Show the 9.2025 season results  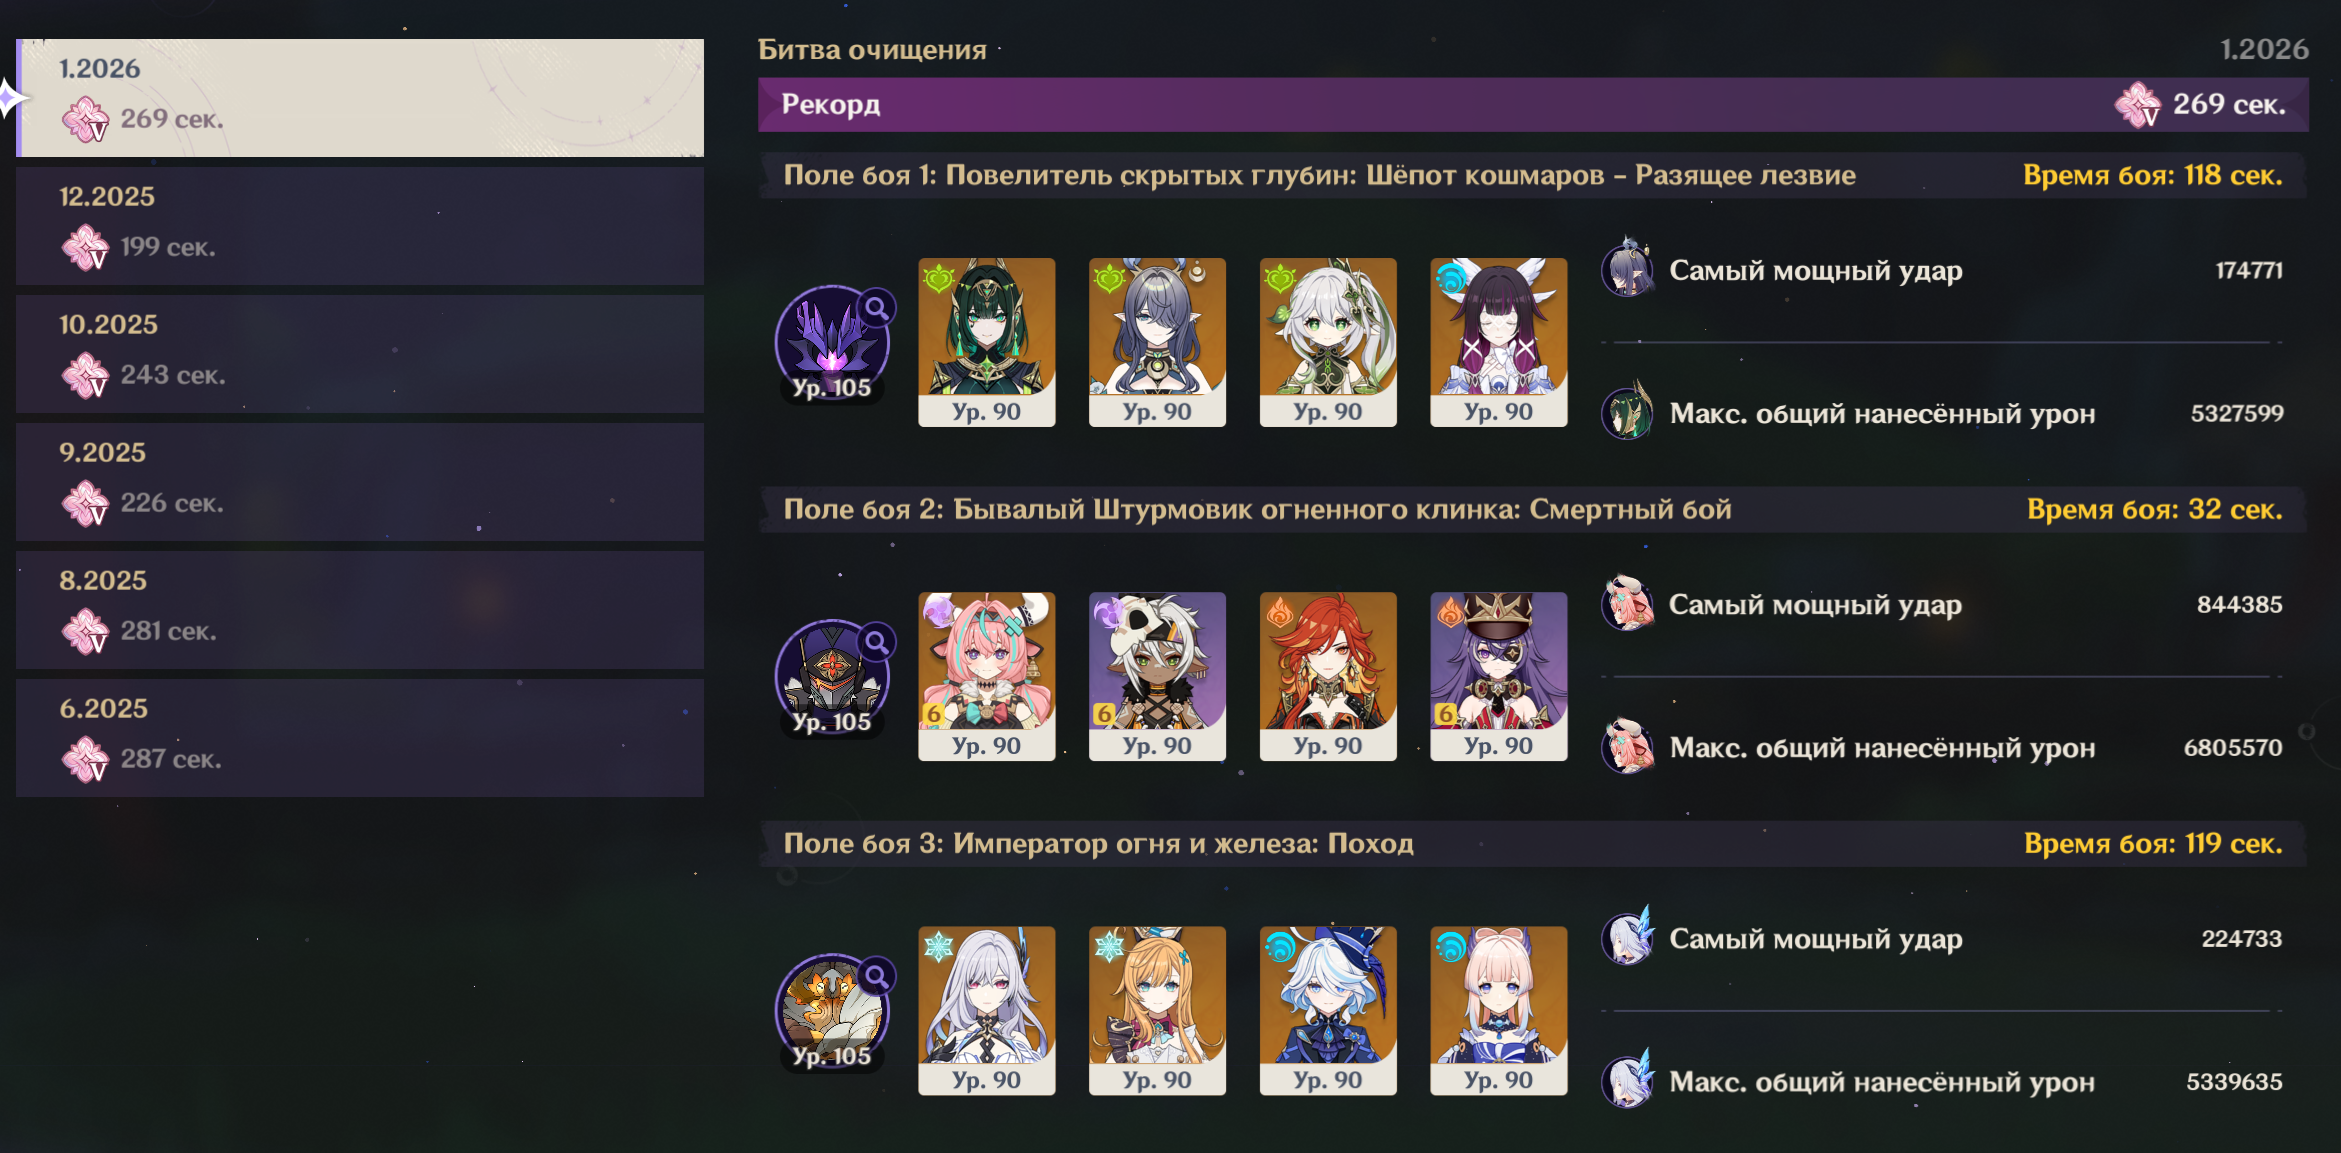coord(360,482)
